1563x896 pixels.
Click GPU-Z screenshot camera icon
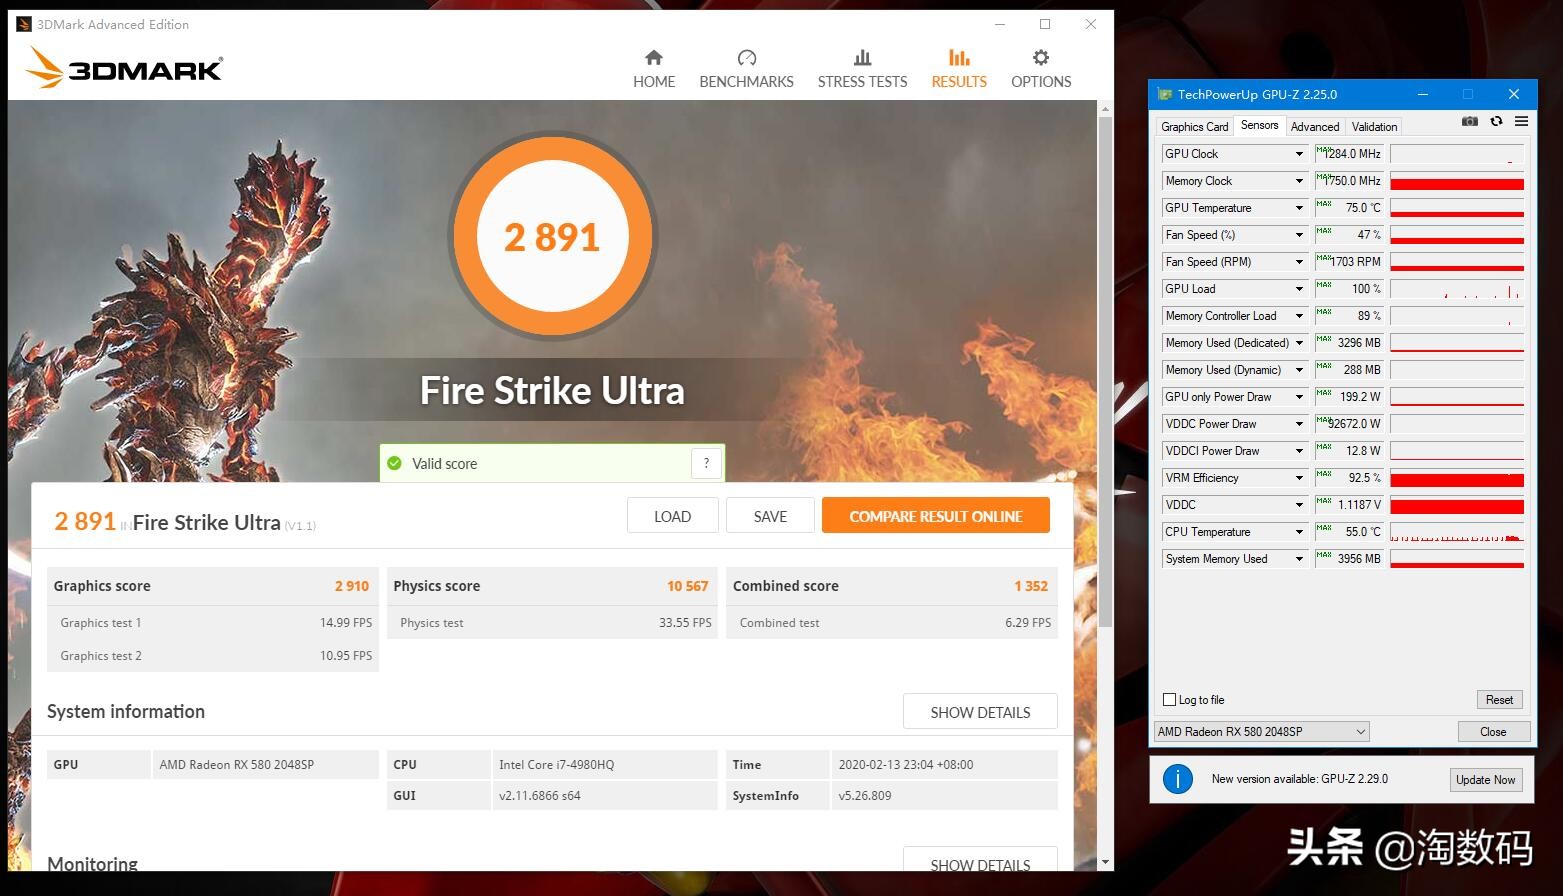1469,122
